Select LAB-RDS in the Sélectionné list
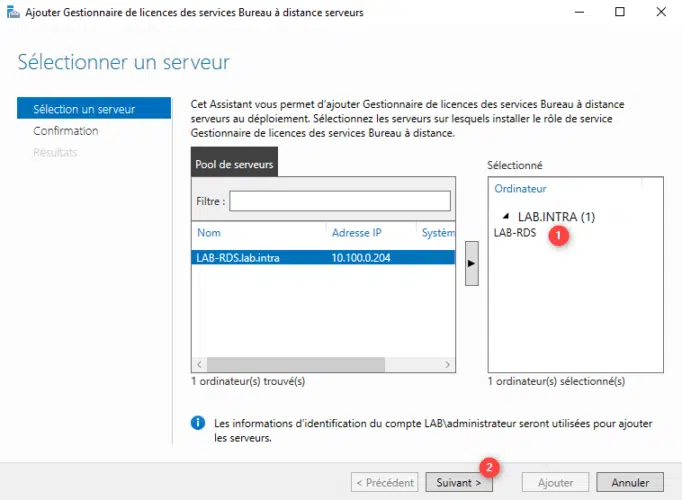Image resolution: width=682 pixels, height=500 pixels. [x=515, y=233]
